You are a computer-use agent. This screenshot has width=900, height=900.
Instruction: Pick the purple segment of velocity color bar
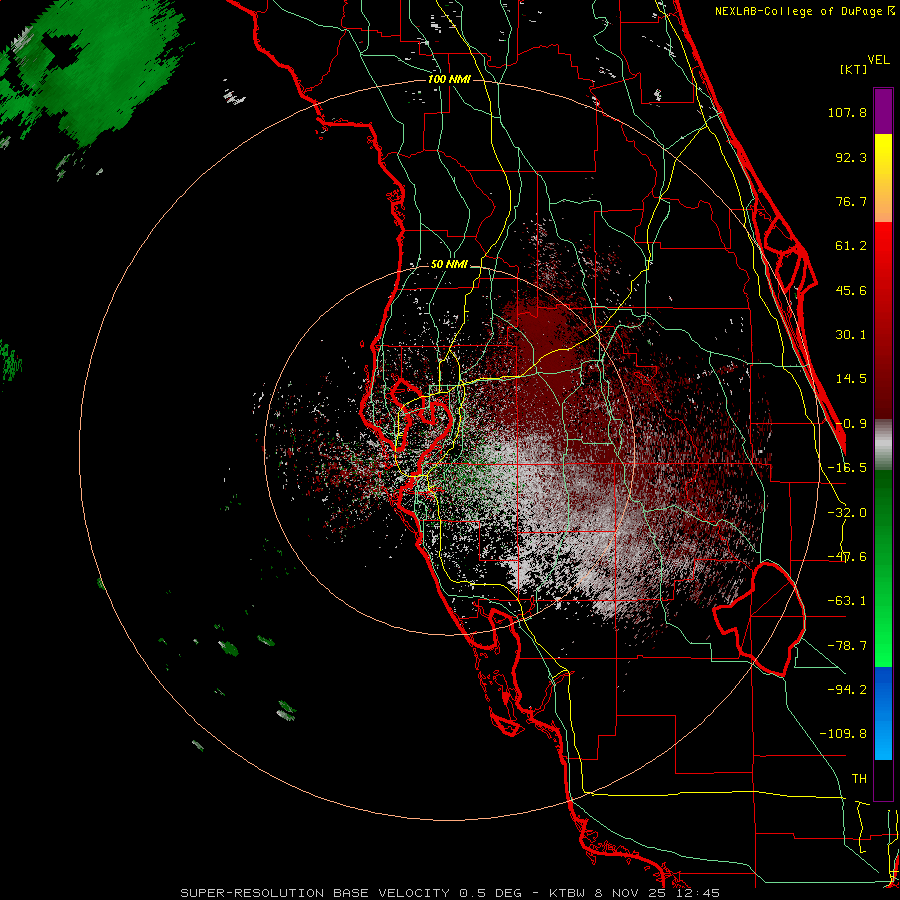coord(883,111)
